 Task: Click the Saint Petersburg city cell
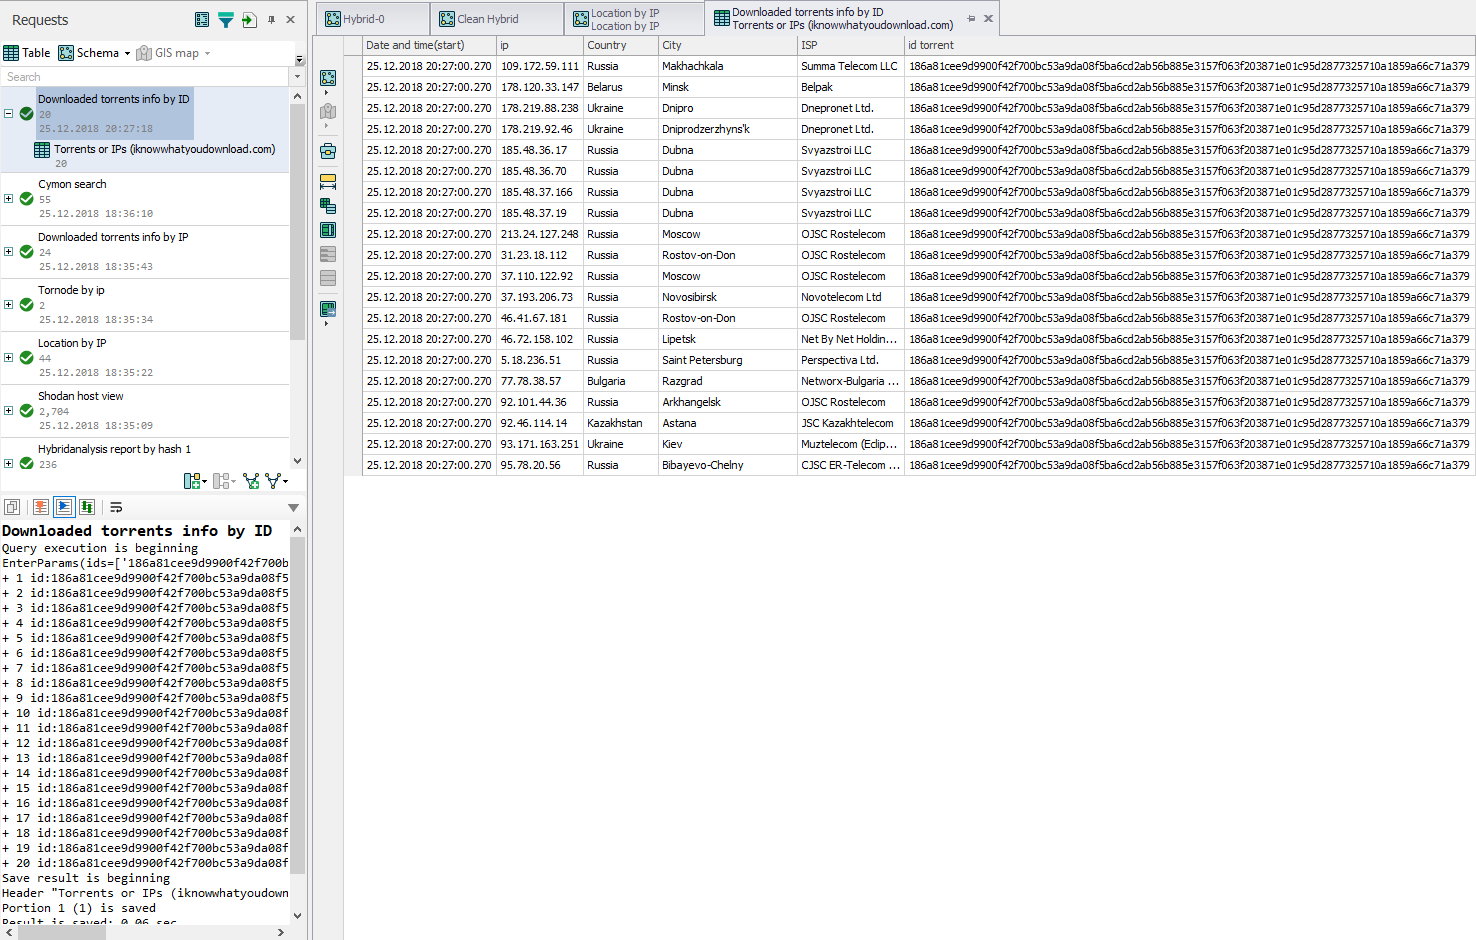[x=727, y=360]
